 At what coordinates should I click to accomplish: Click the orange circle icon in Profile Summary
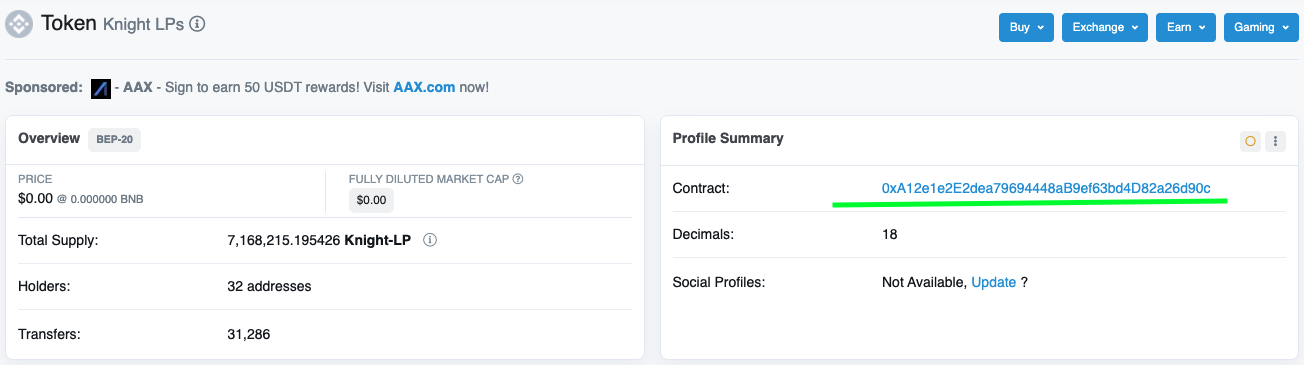(1250, 141)
